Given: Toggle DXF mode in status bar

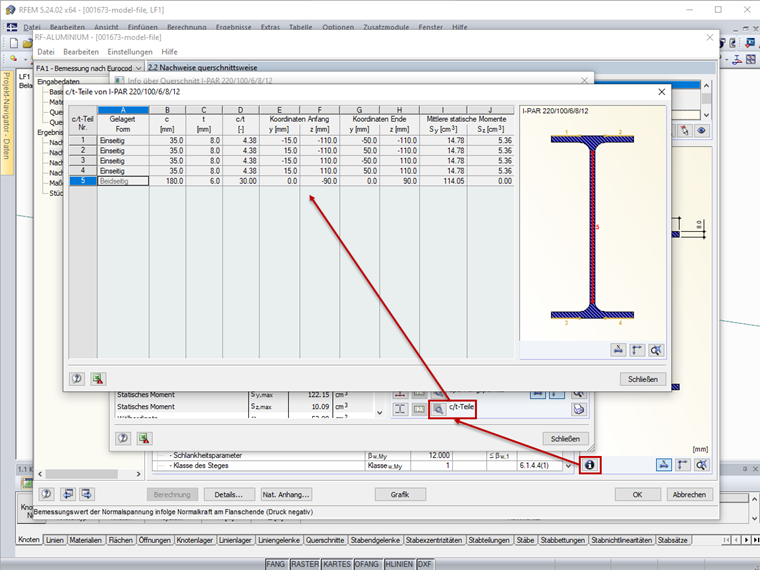Looking at the screenshot, I should 425,564.
